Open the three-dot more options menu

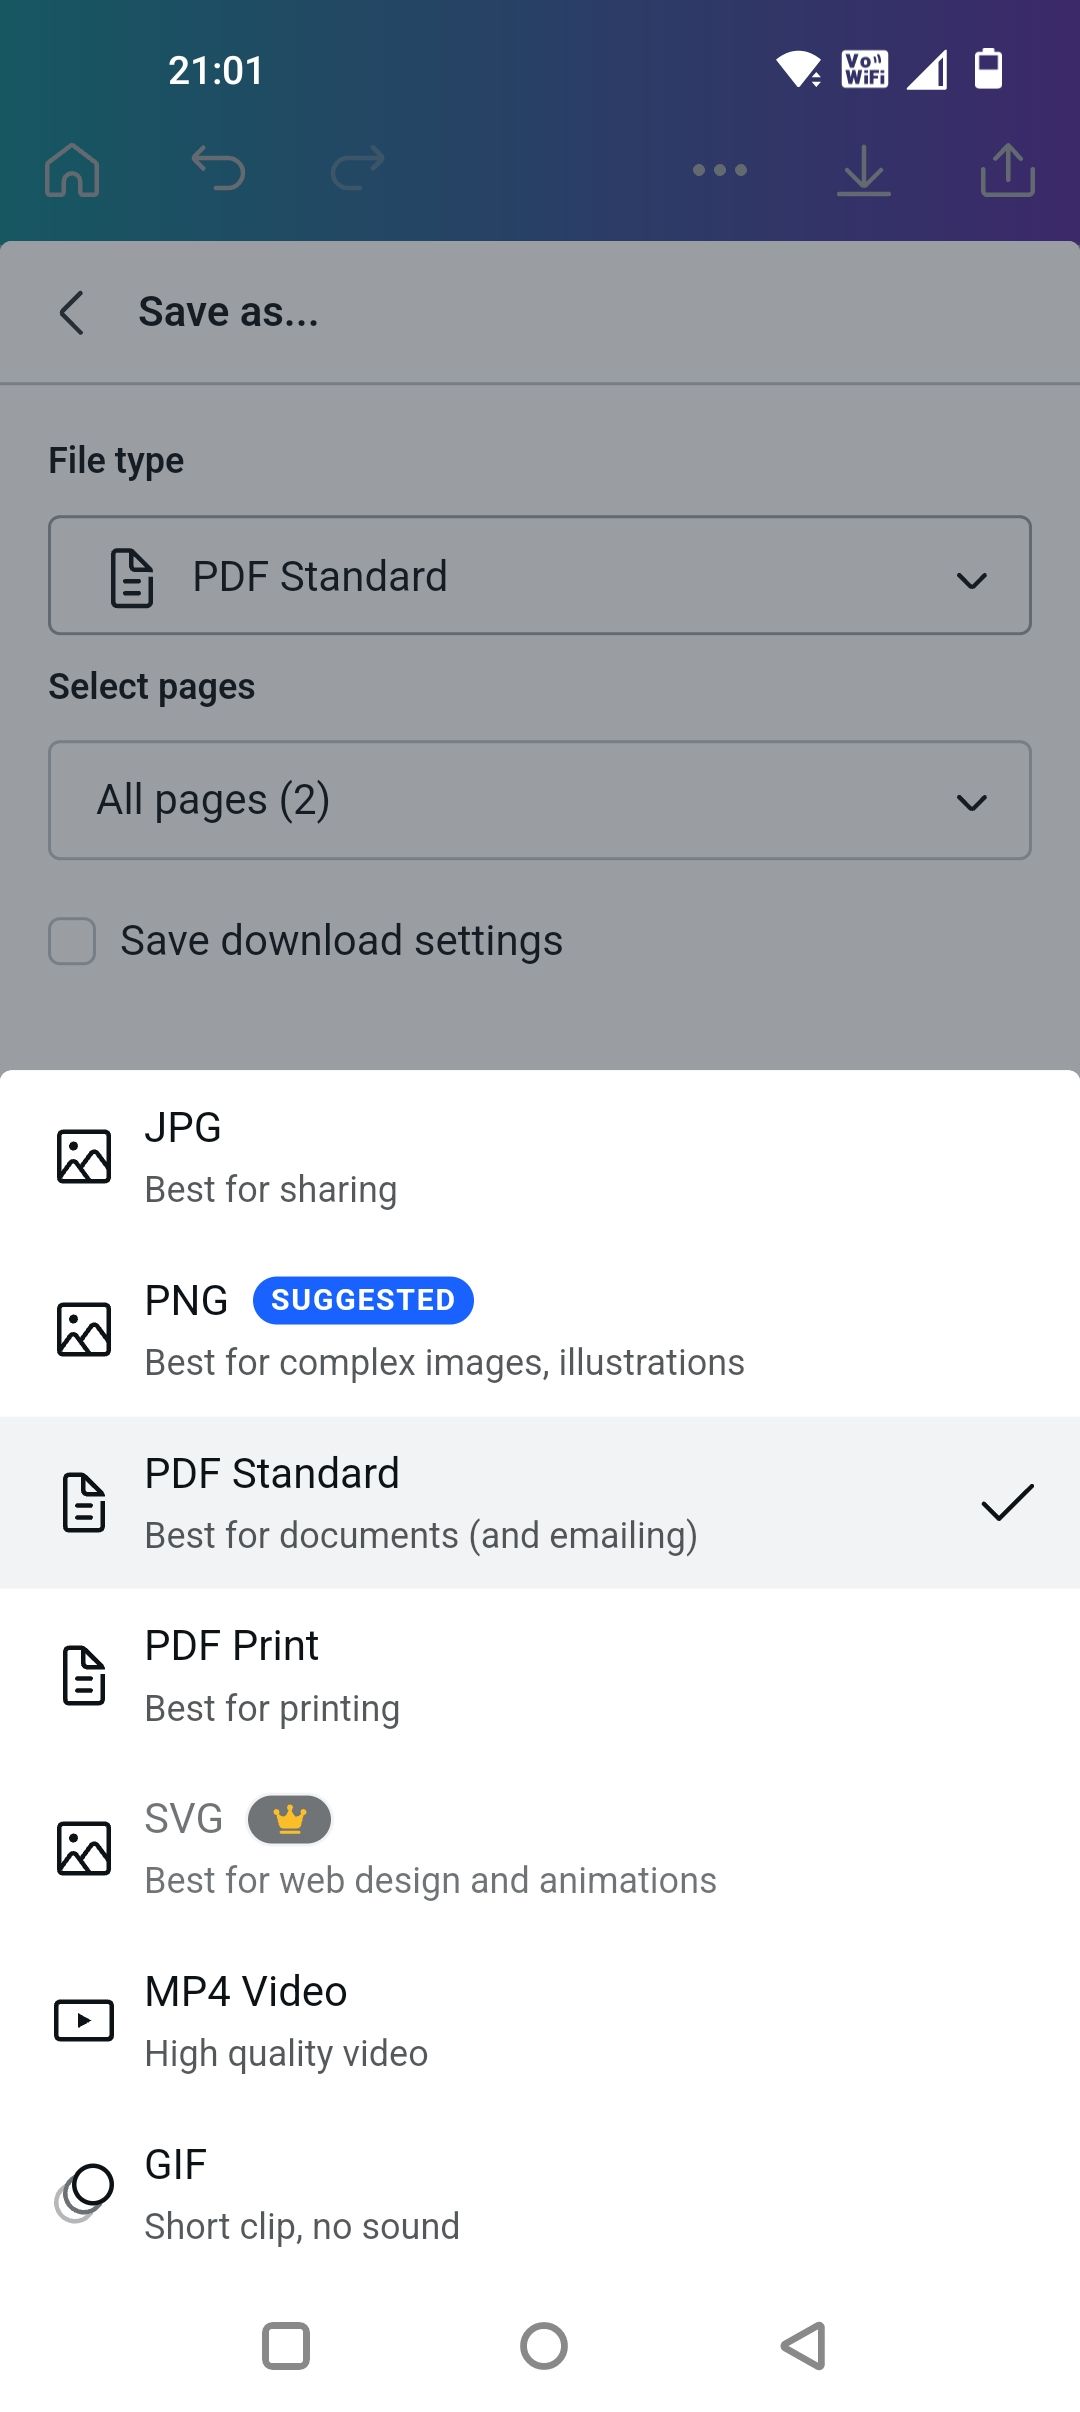click(x=720, y=170)
